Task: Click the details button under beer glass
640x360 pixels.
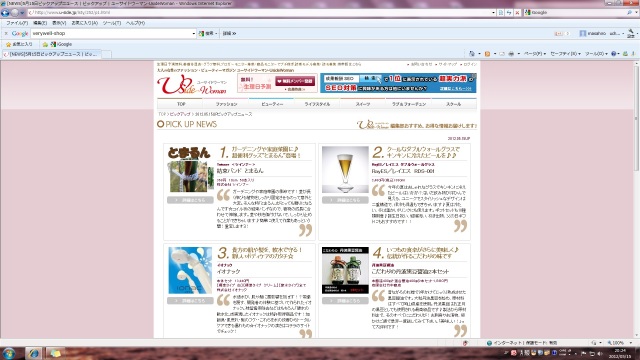Action: pos(345,200)
